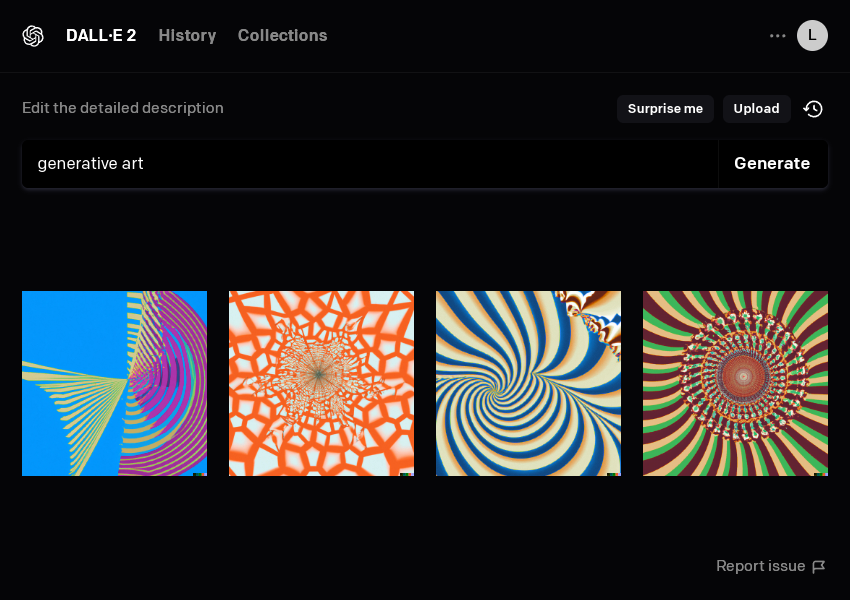The height and width of the screenshot is (600, 850).
Task: Click the Upload button
Action: click(x=756, y=109)
